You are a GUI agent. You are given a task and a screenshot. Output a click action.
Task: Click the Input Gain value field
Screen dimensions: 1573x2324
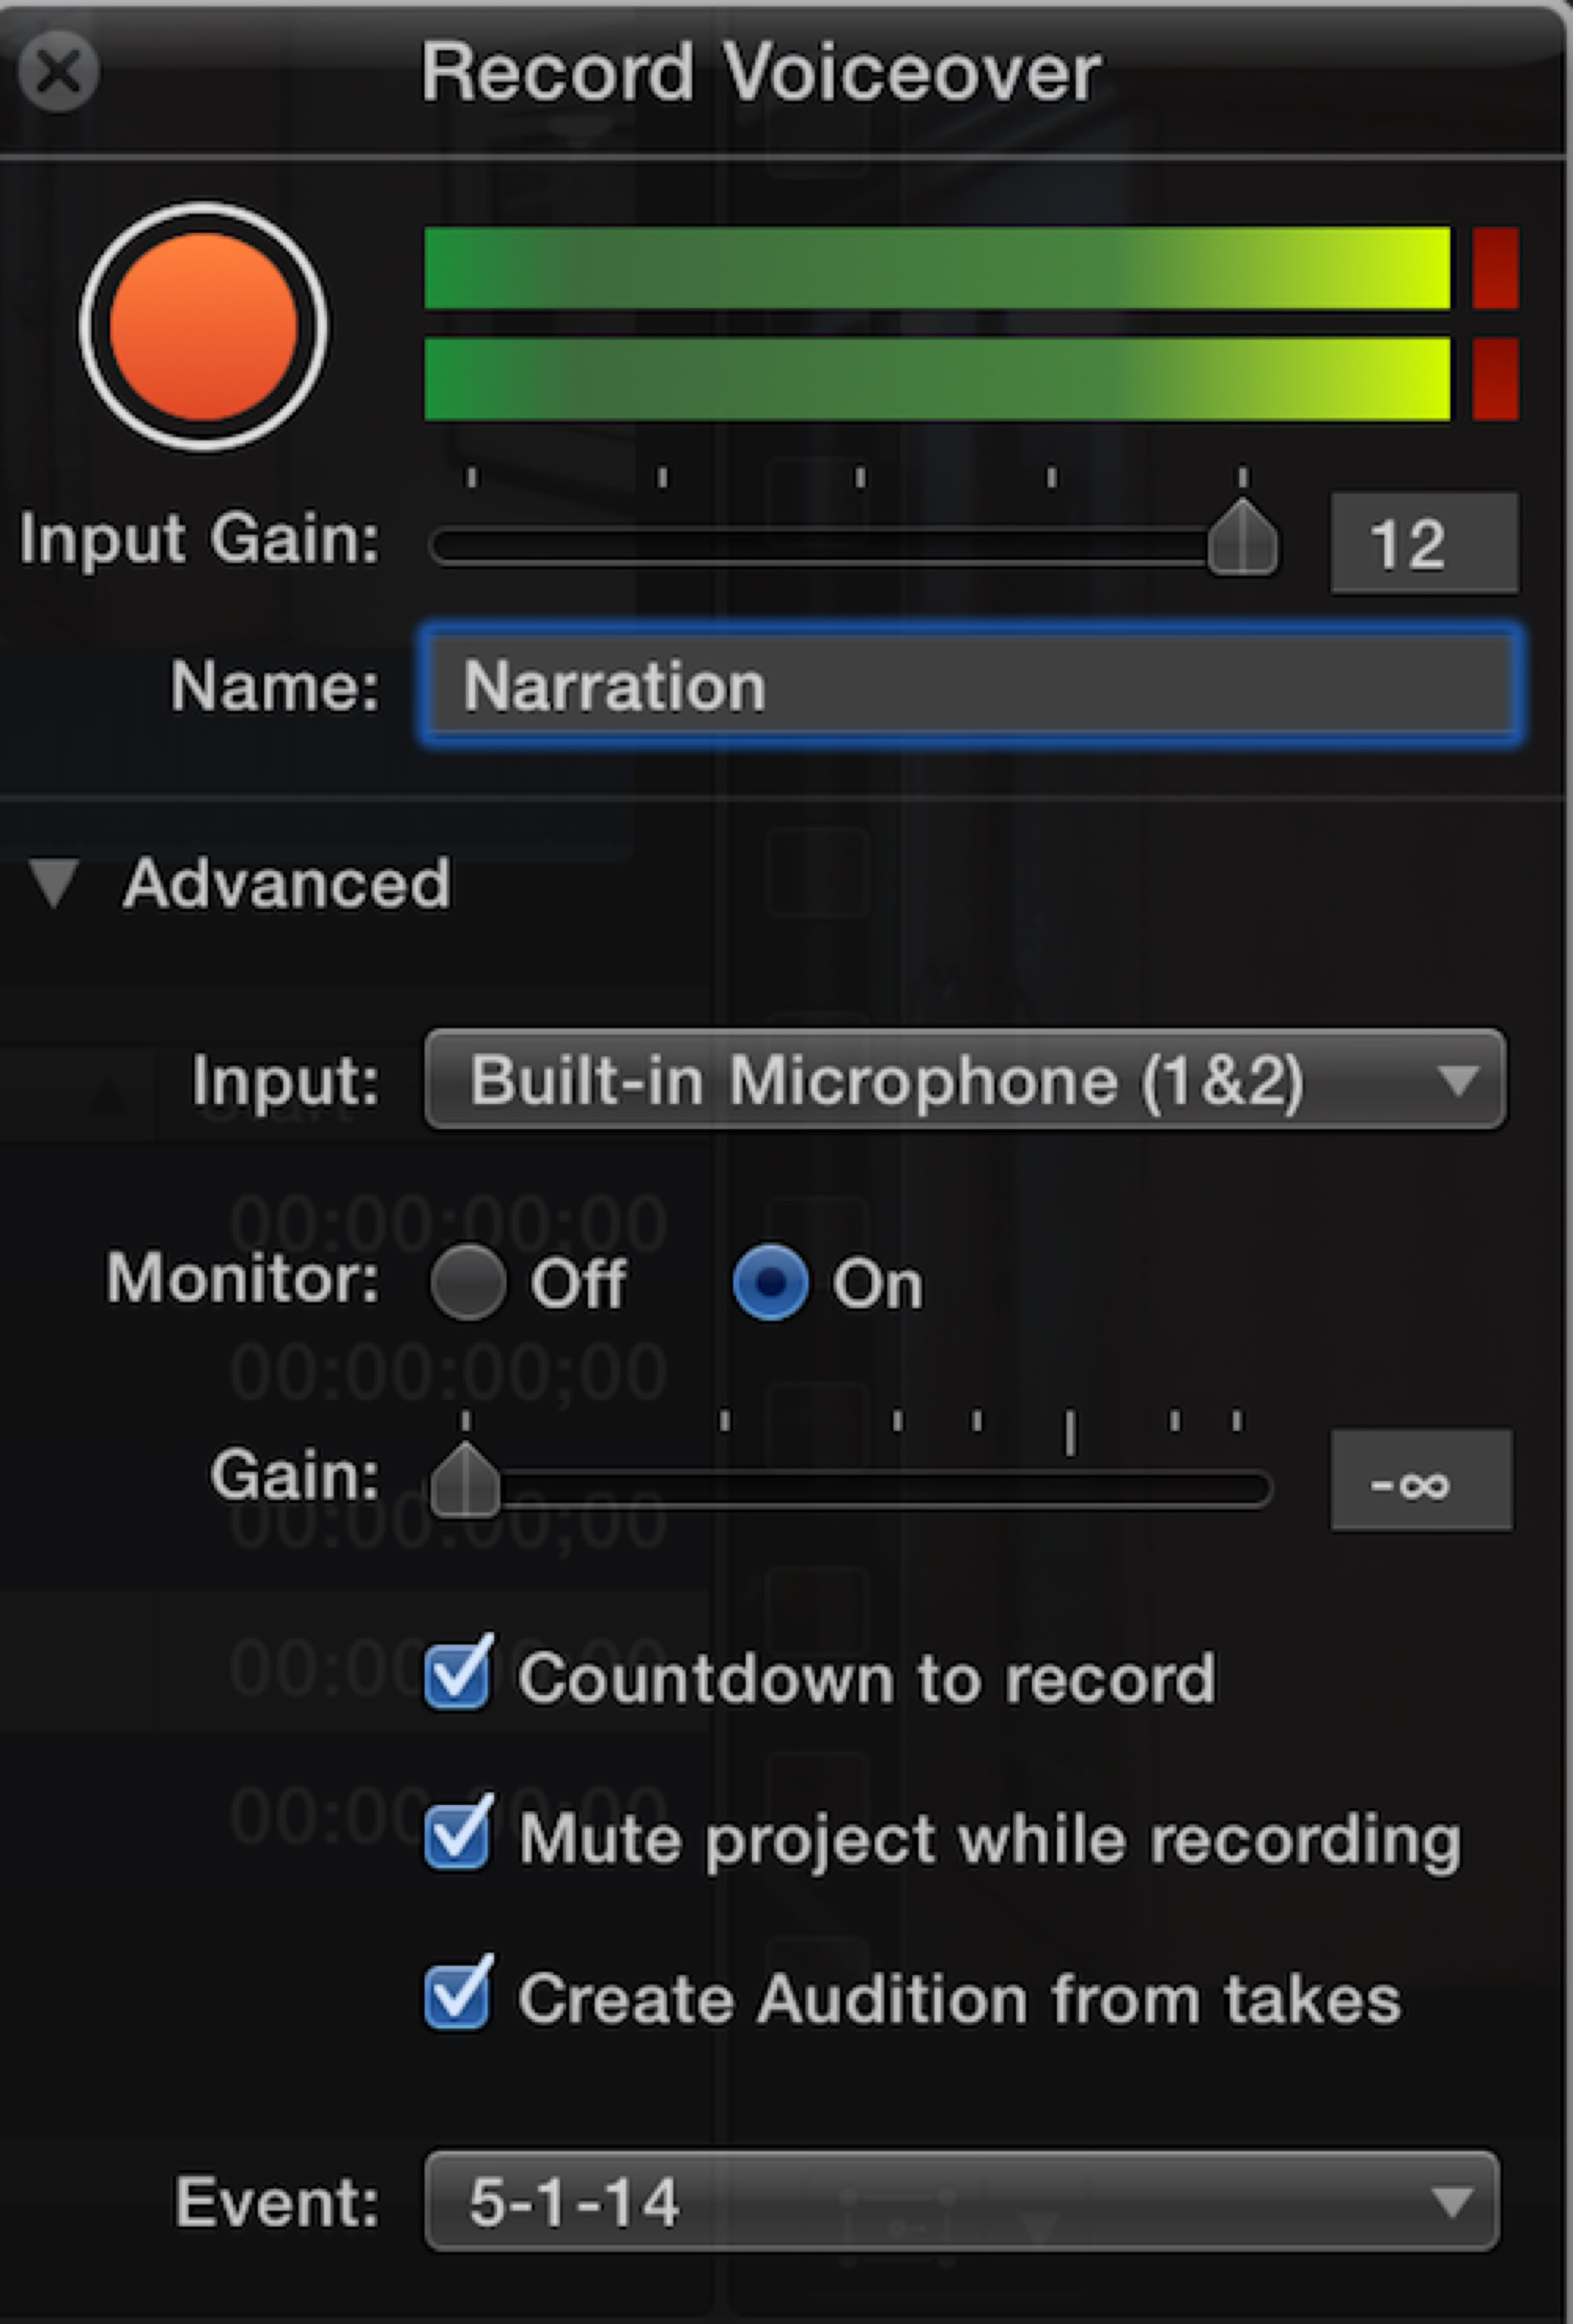tap(1423, 544)
